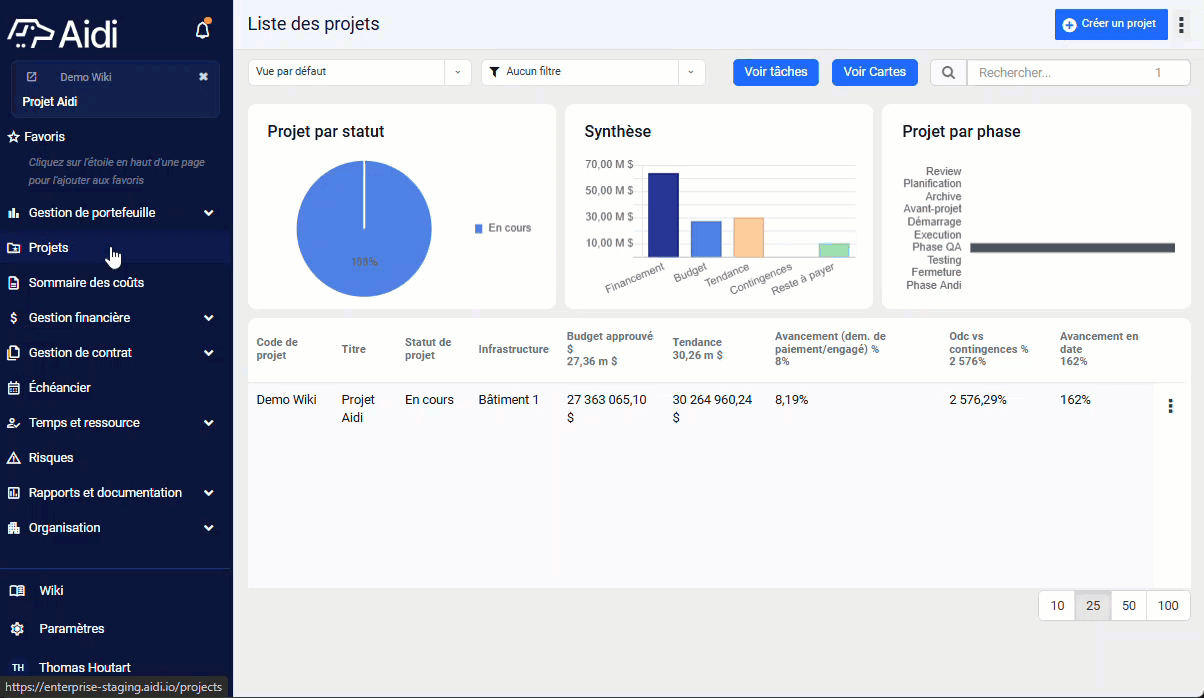Set page size to 25
Screen dimensions: 1204x698
point(1093,606)
